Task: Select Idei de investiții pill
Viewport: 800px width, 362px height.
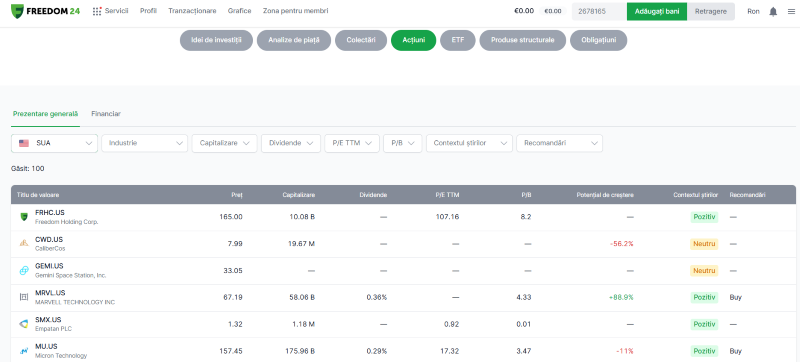Action: (216, 40)
